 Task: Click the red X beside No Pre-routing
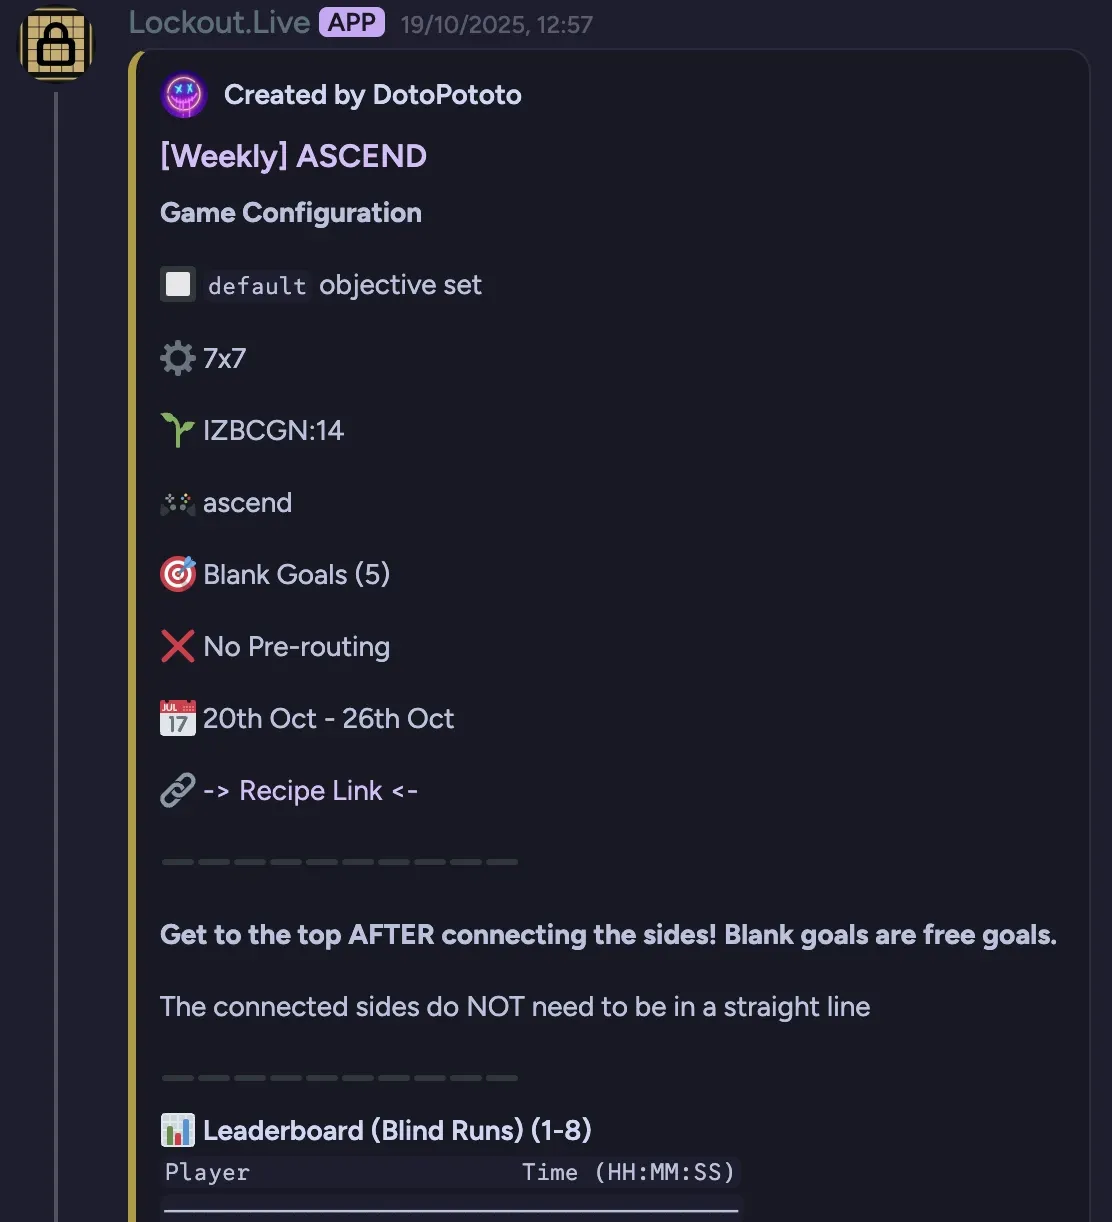(177, 646)
